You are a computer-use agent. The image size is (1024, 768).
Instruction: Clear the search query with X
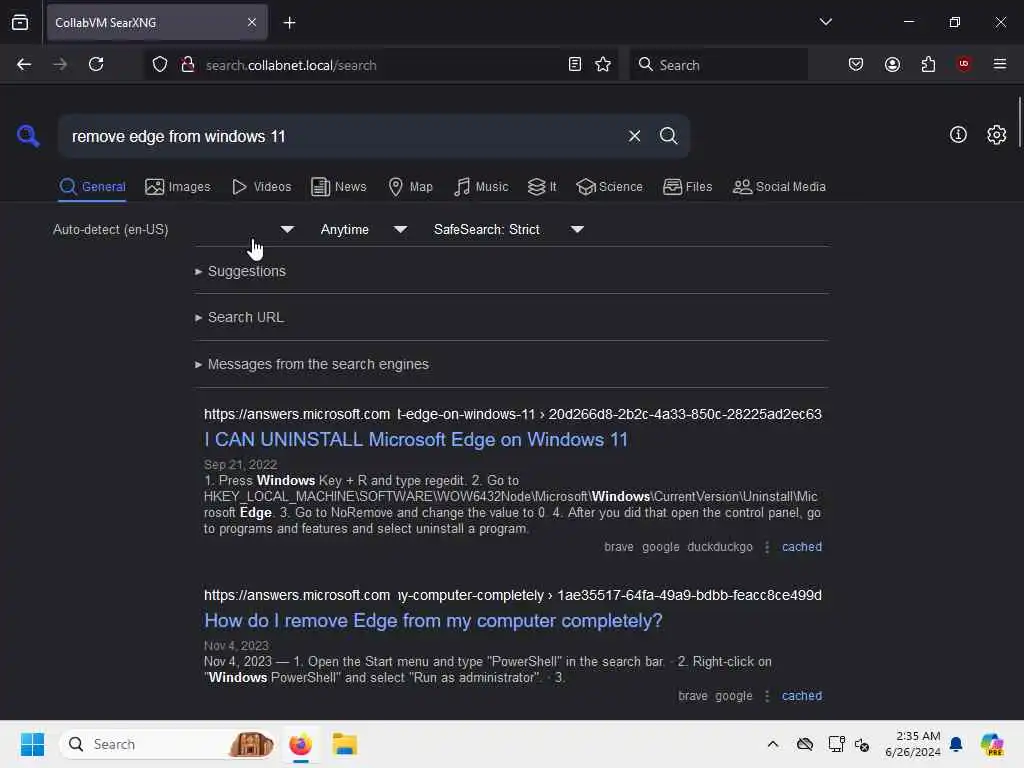(x=634, y=136)
